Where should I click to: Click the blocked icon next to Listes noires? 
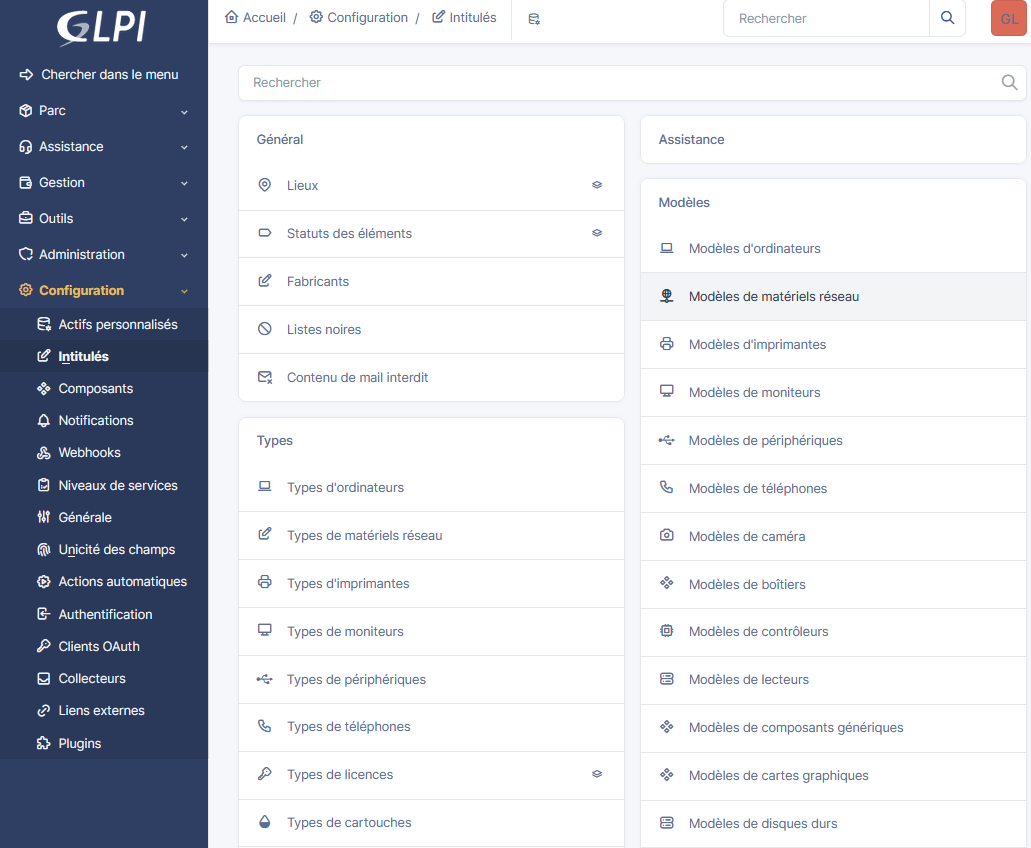(x=264, y=329)
